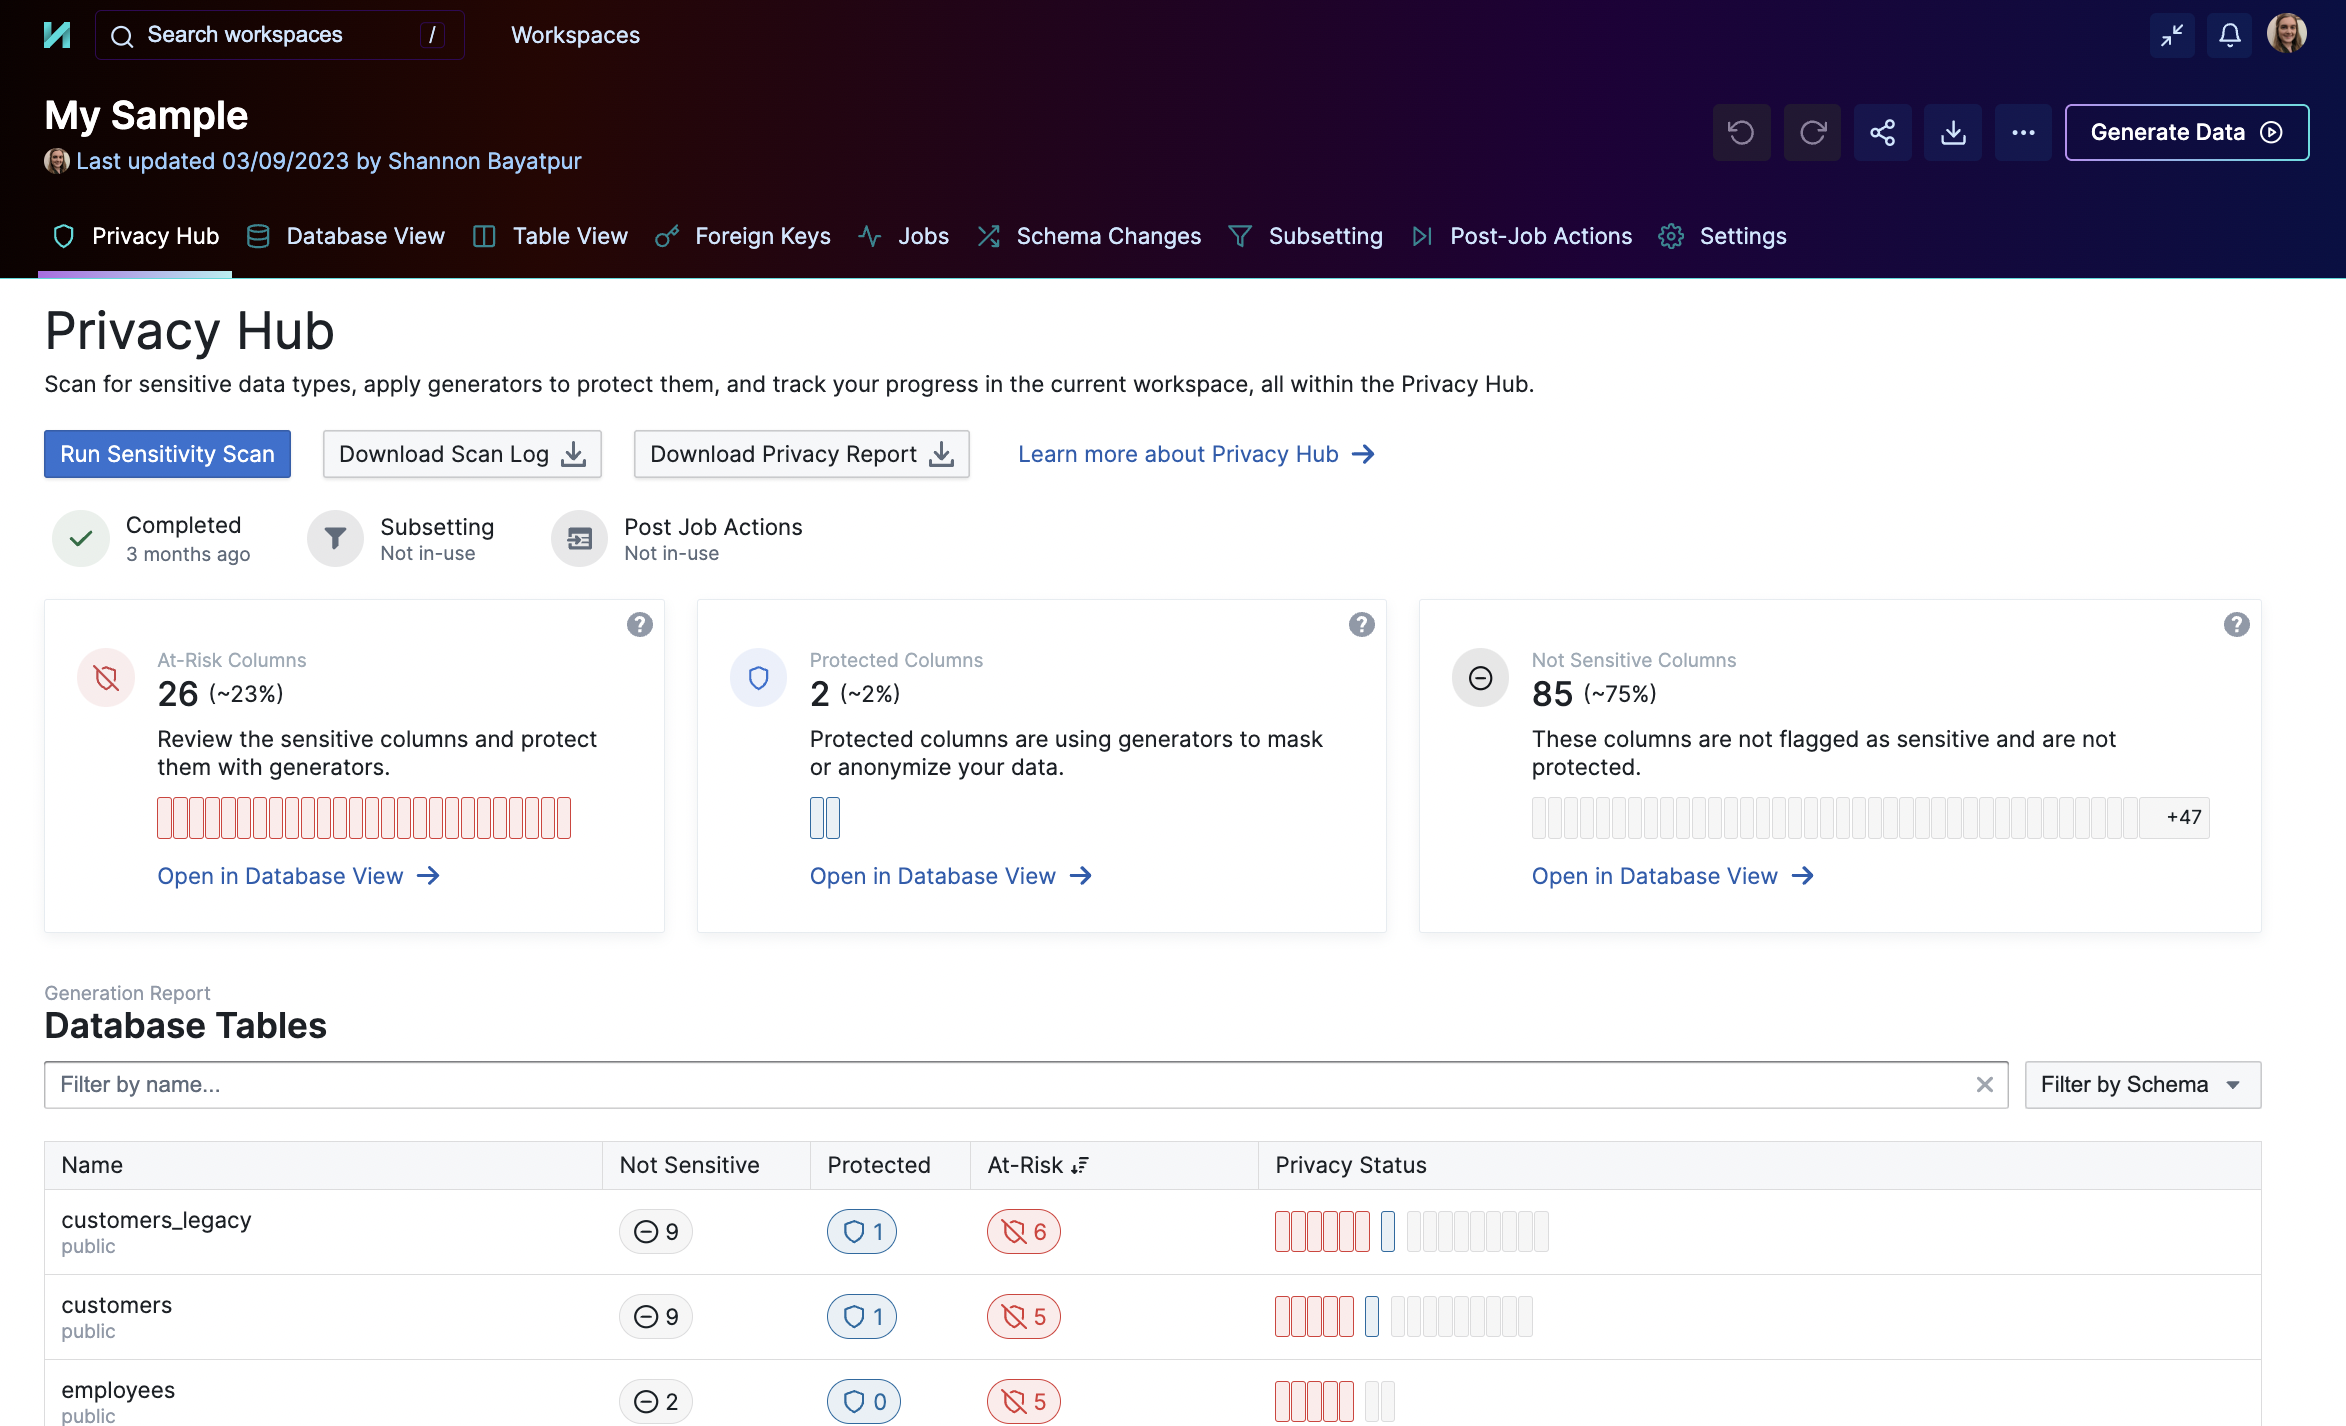This screenshot has width=2346, height=1426.
Task: Click inside the Filter by name field
Action: tap(400, 1084)
